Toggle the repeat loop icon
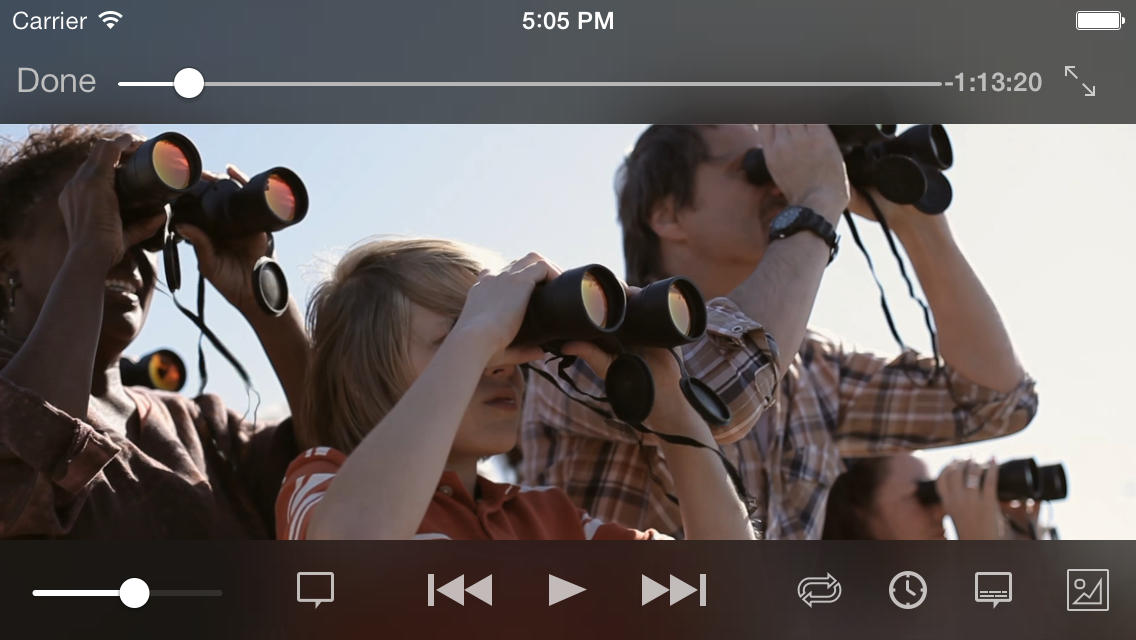Image resolution: width=1136 pixels, height=640 pixels. [819, 590]
